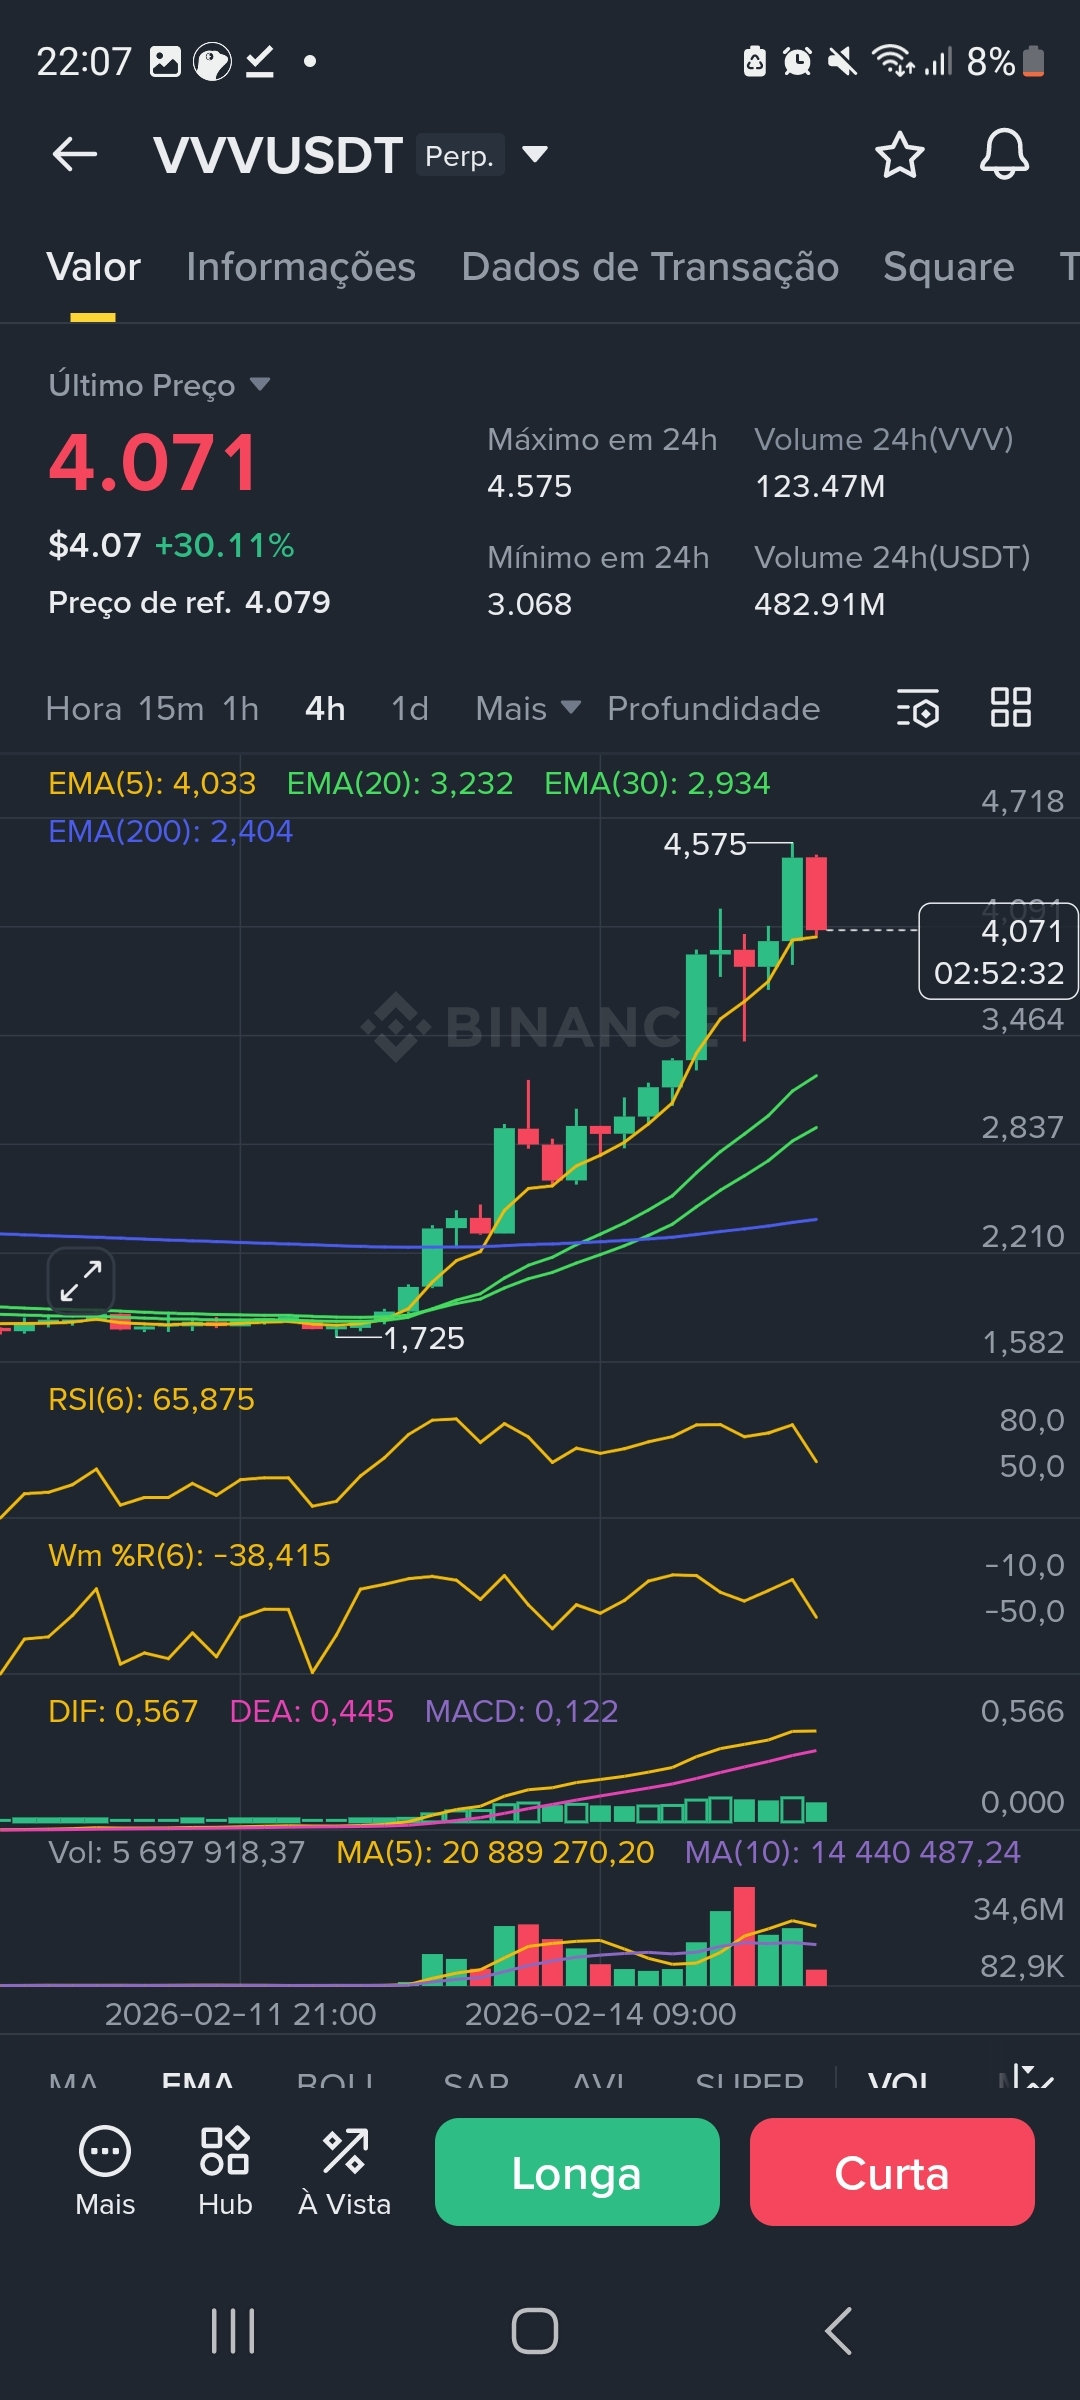This screenshot has width=1080, height=2400.
Task: Toggle the AVL indicator
Action: (598, 2081)
